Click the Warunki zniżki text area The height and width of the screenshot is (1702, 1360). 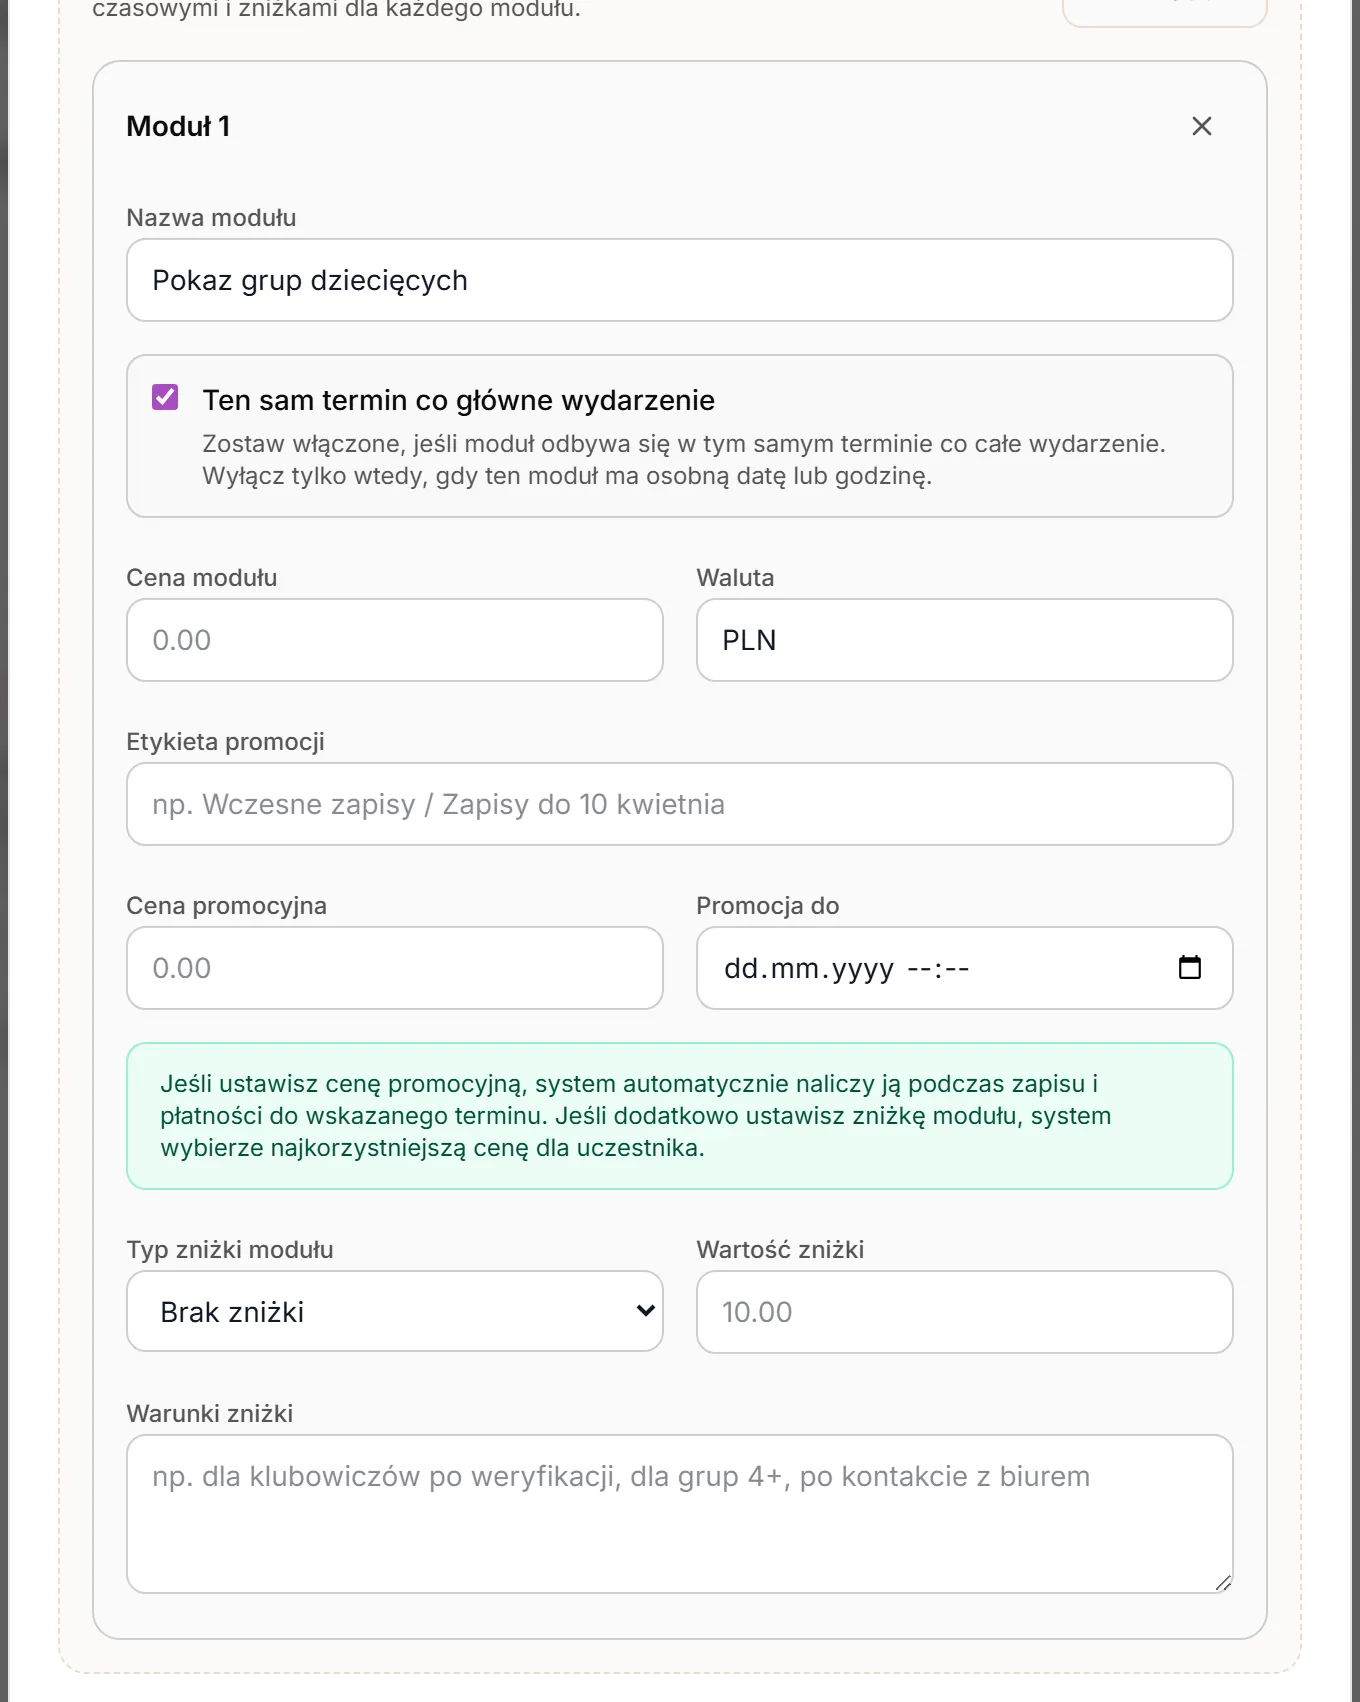680,1514
